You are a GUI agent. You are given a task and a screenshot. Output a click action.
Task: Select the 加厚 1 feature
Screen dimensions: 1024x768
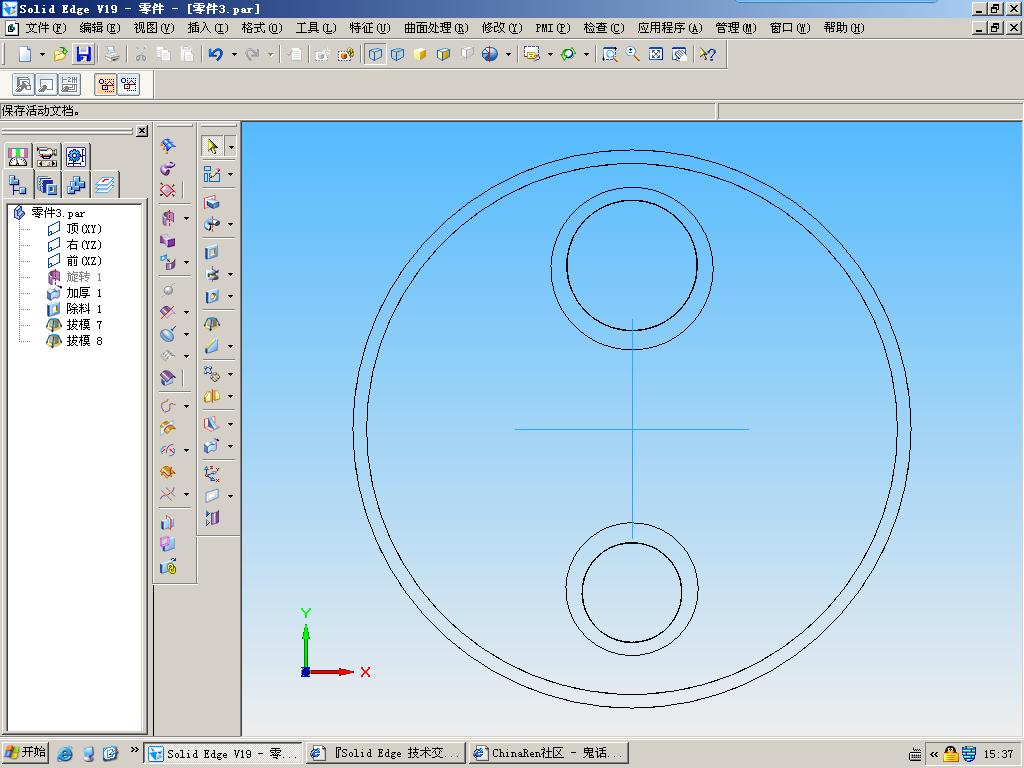[x=84, y=293]
